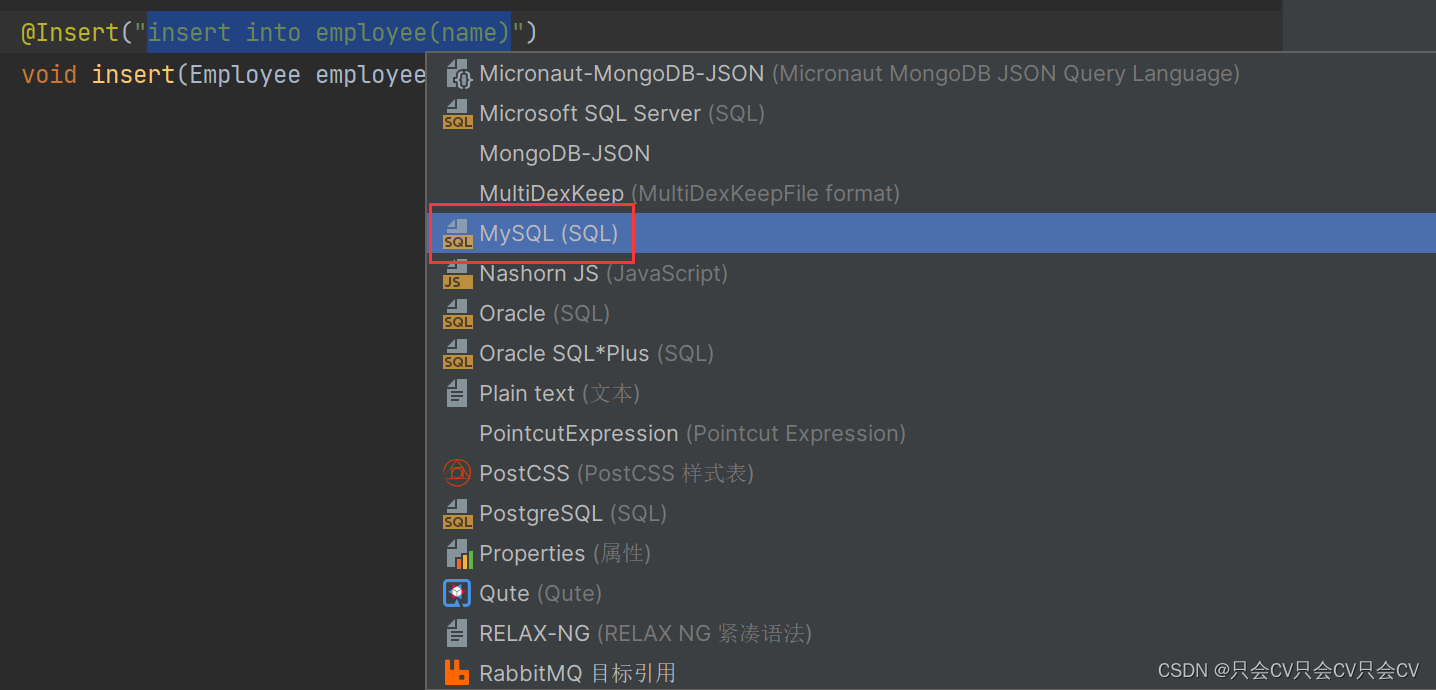The width and height of the screenshot is (1436, 690).
Task: Select MultiDexKeep file format entry
Action: pyautogui.click(x=551, y=193)
